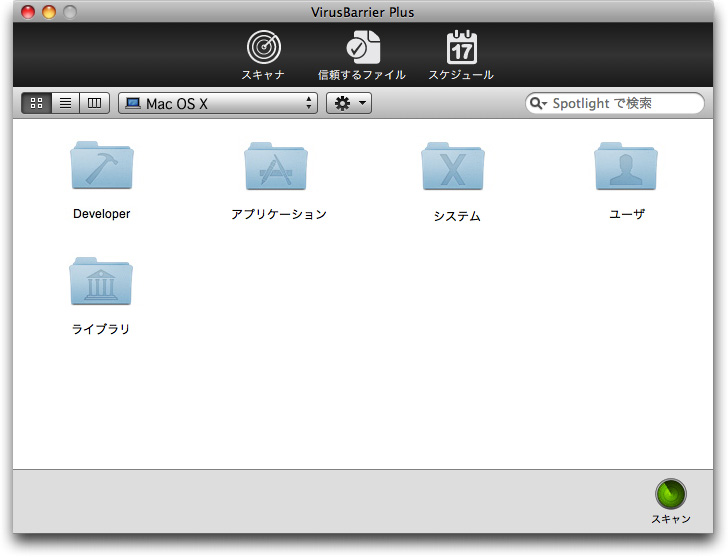
Task: Open the gear action menu
Action: click(x=349, y=103)
